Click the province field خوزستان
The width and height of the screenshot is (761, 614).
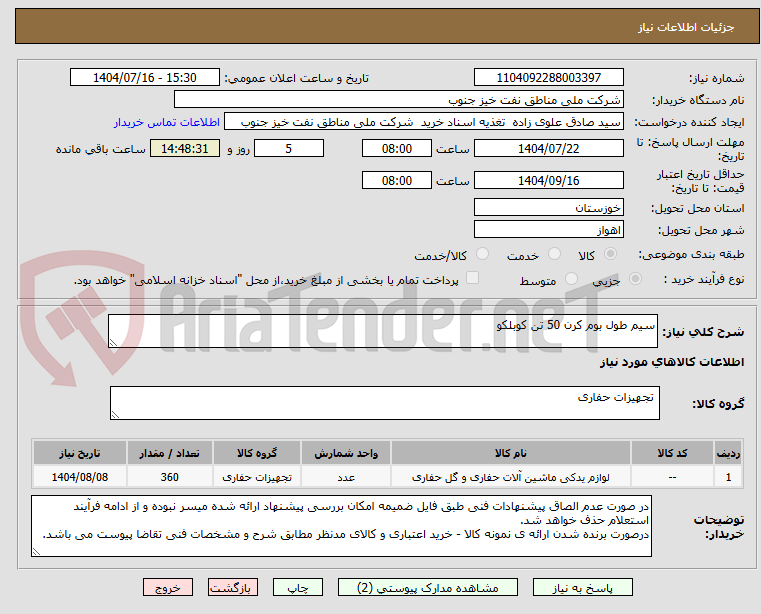pos(548,207)
